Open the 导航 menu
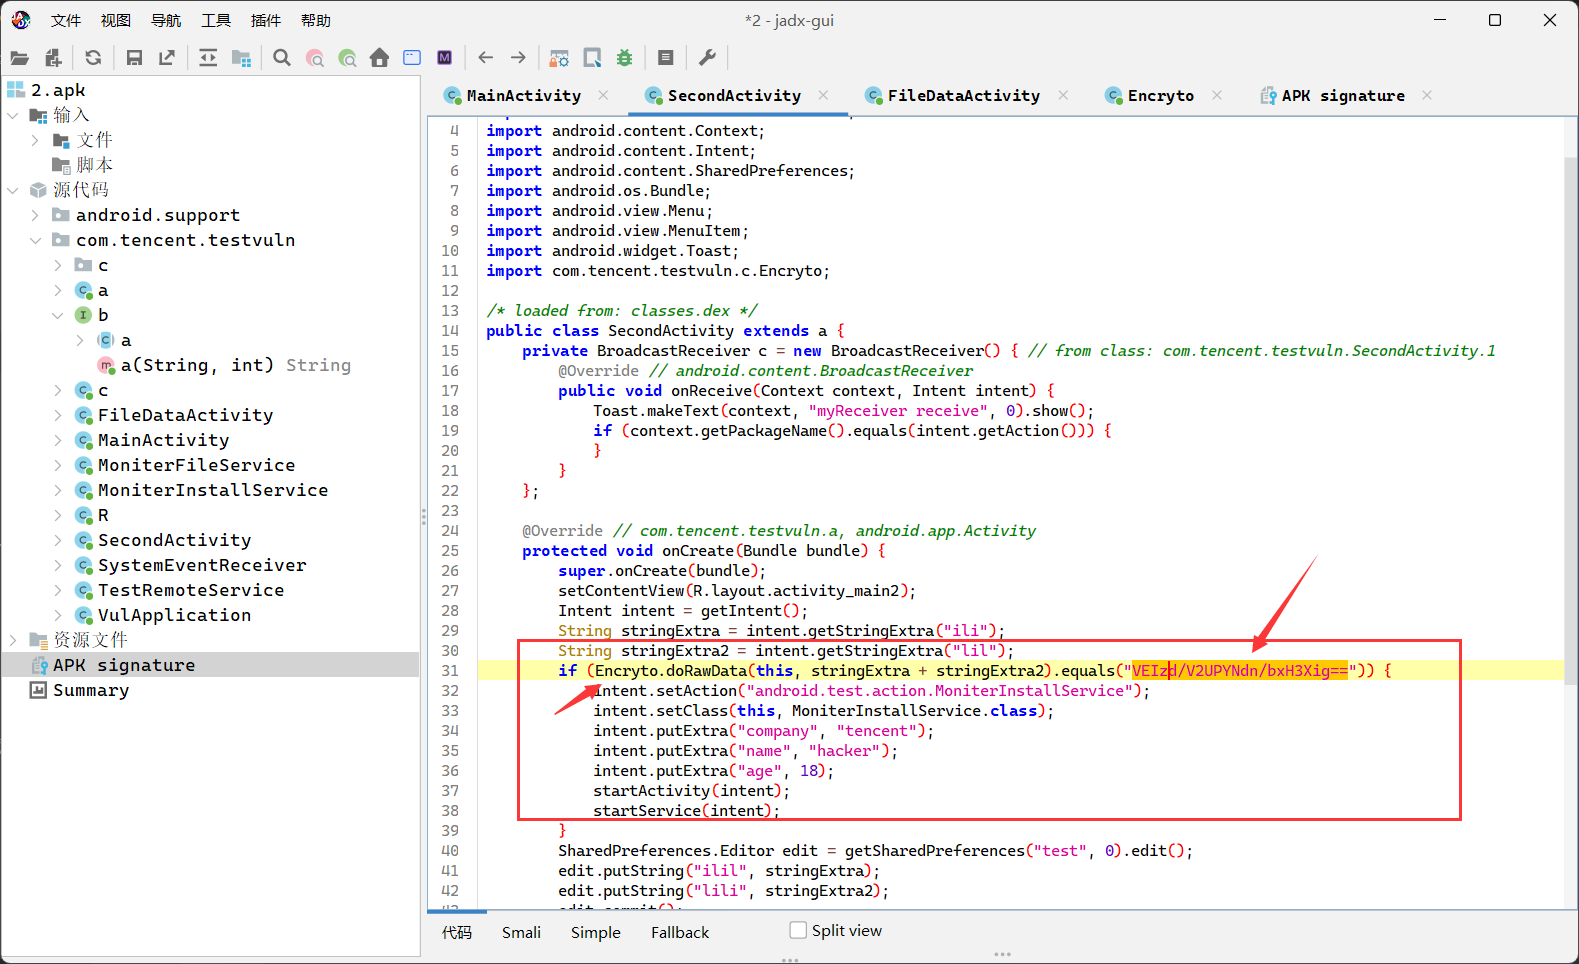Image resolution: width=1579 pixels, height=964 pixels. pos(166,20)
